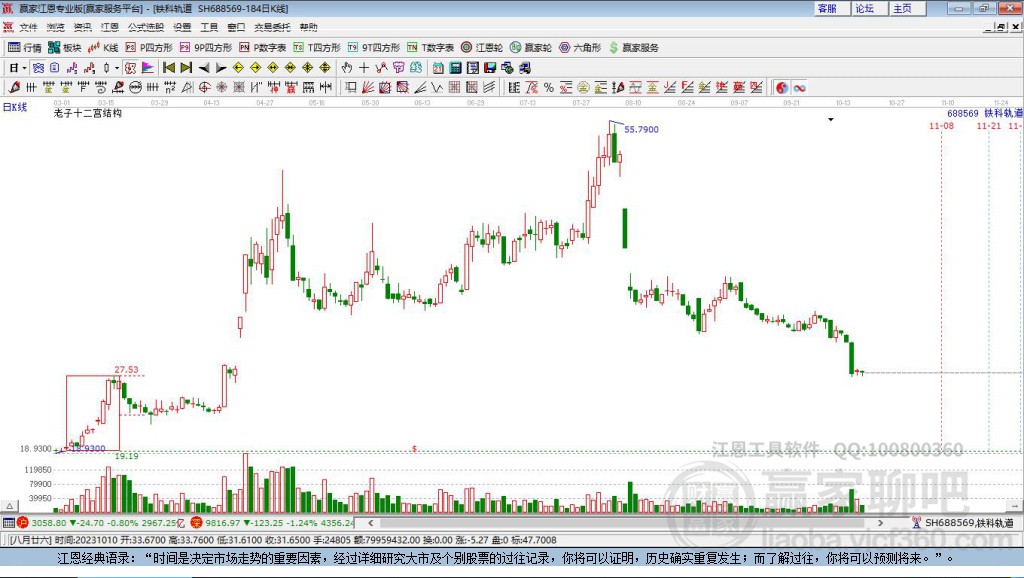Viewport: 1024px width, 578px height.
Task: Select the triangle ruler angle tool
Action: (187, 88)
